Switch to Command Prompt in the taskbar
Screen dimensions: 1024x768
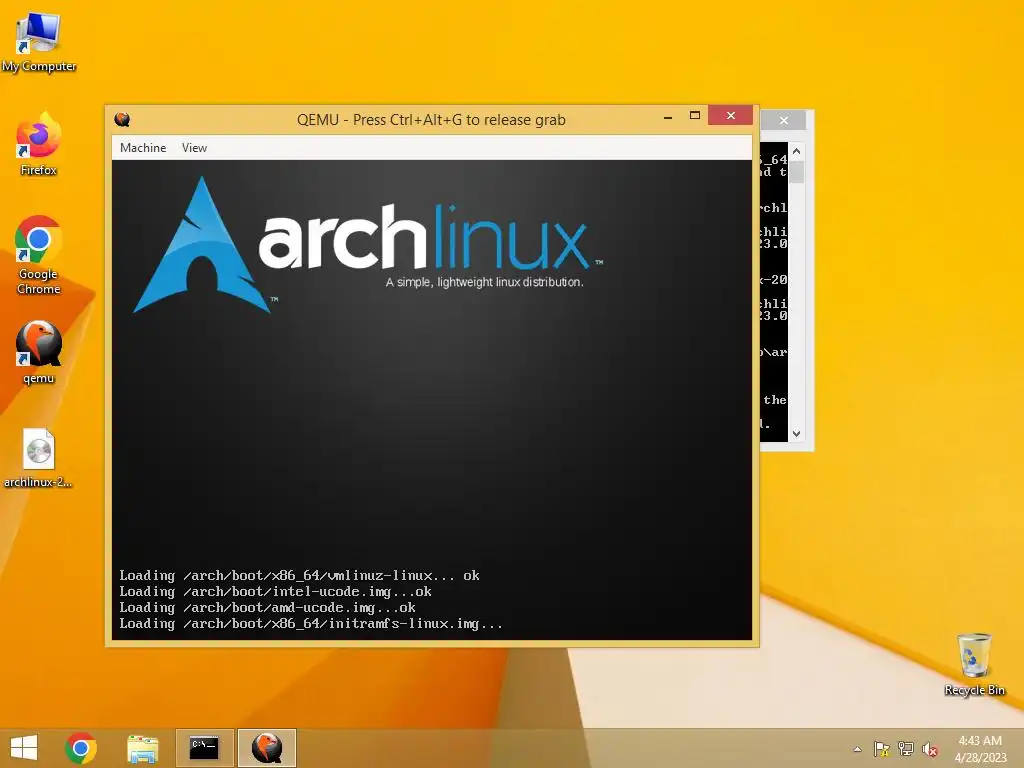point(204,748)
